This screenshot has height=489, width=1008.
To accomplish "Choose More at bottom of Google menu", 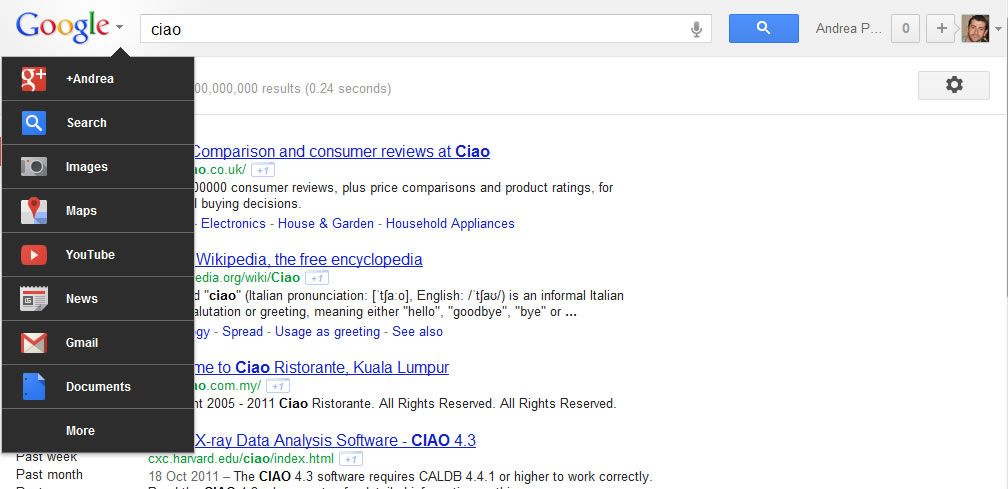I will (x=80, y=431).
